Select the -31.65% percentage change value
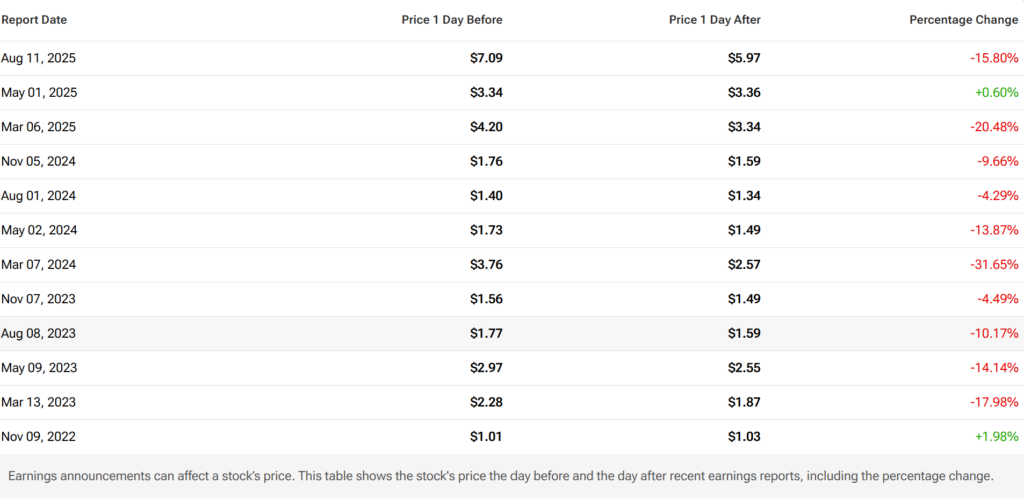 click(994, 265)
